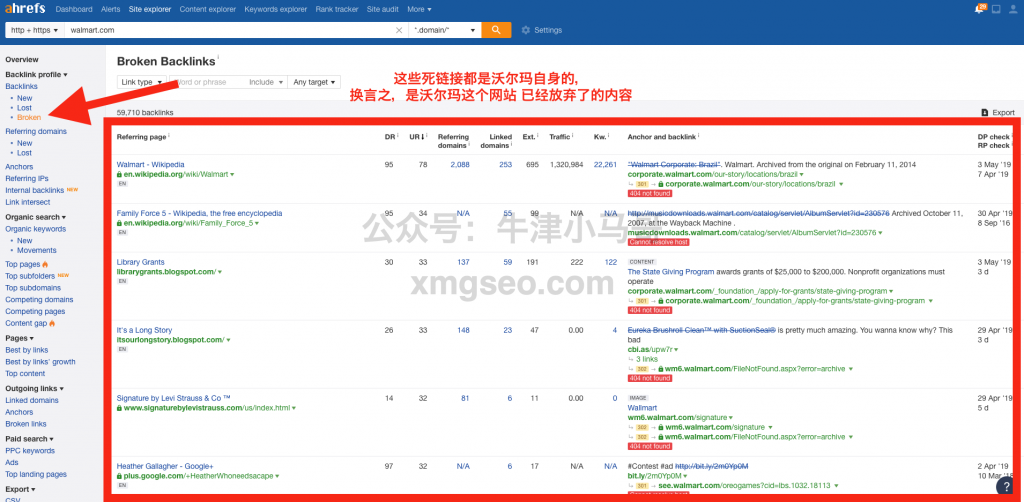Screen dimensions: 1024x502
Task: Open Broken links under Outgoing links
Action: [x=25, y=424]
